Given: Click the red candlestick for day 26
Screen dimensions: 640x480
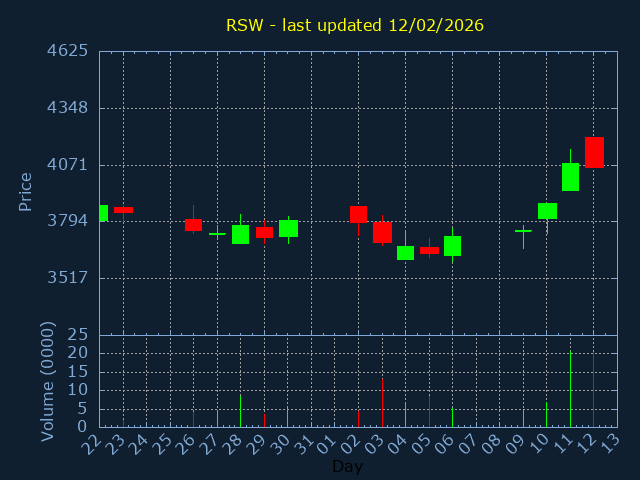Looking at the screenshot, I should [193, 225].
